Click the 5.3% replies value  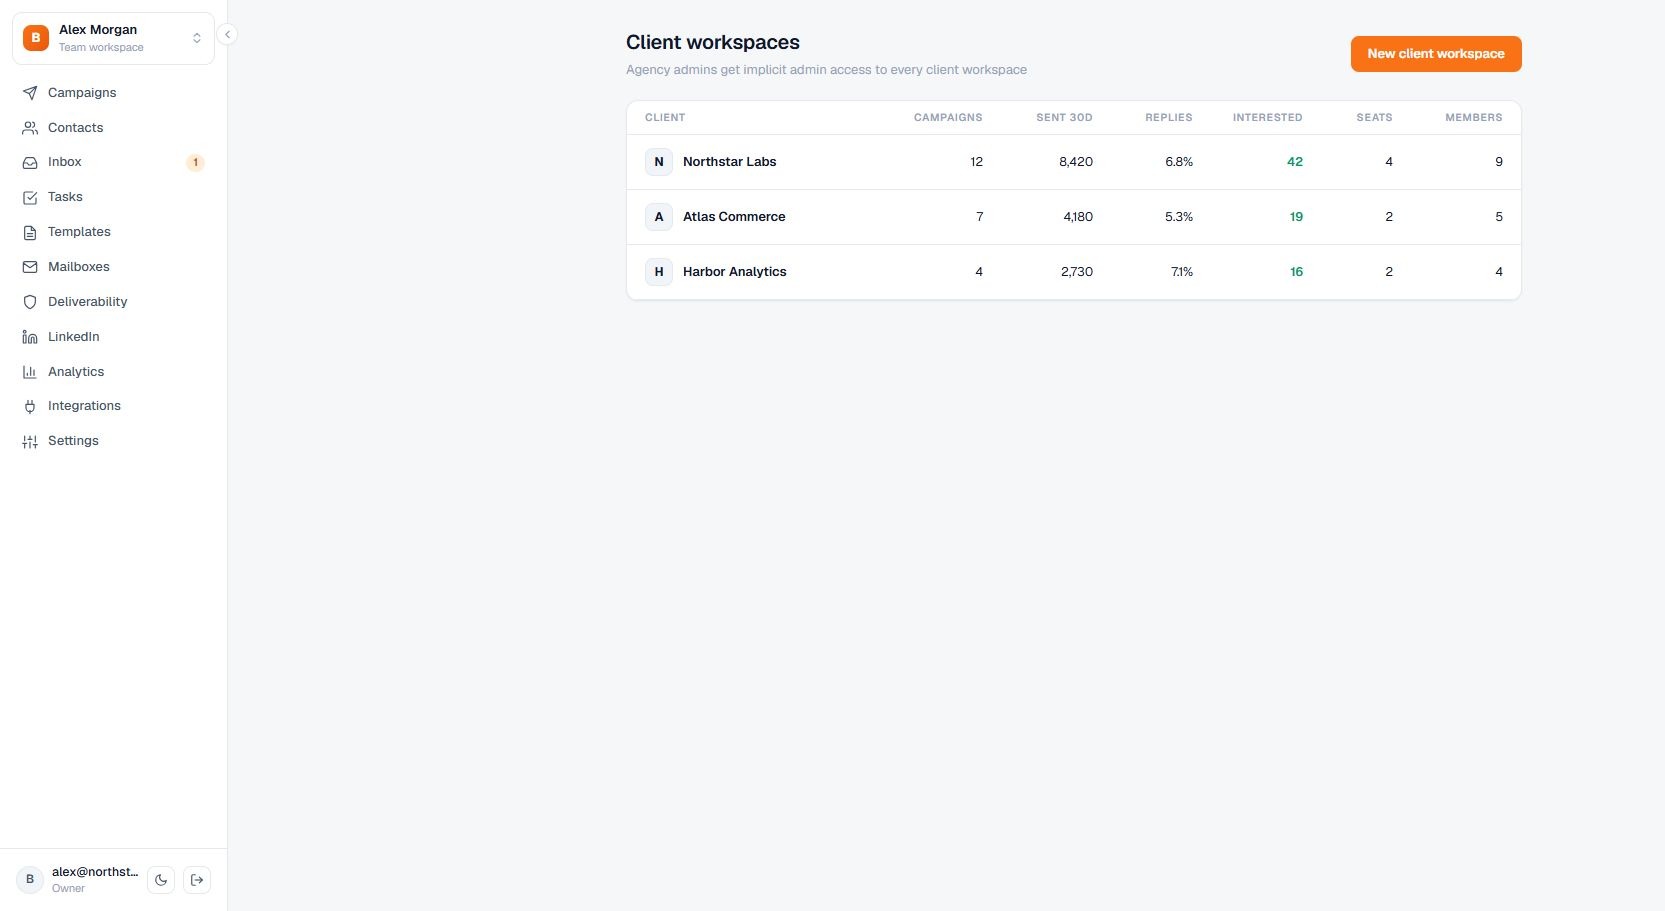[x=1179, y=217]
